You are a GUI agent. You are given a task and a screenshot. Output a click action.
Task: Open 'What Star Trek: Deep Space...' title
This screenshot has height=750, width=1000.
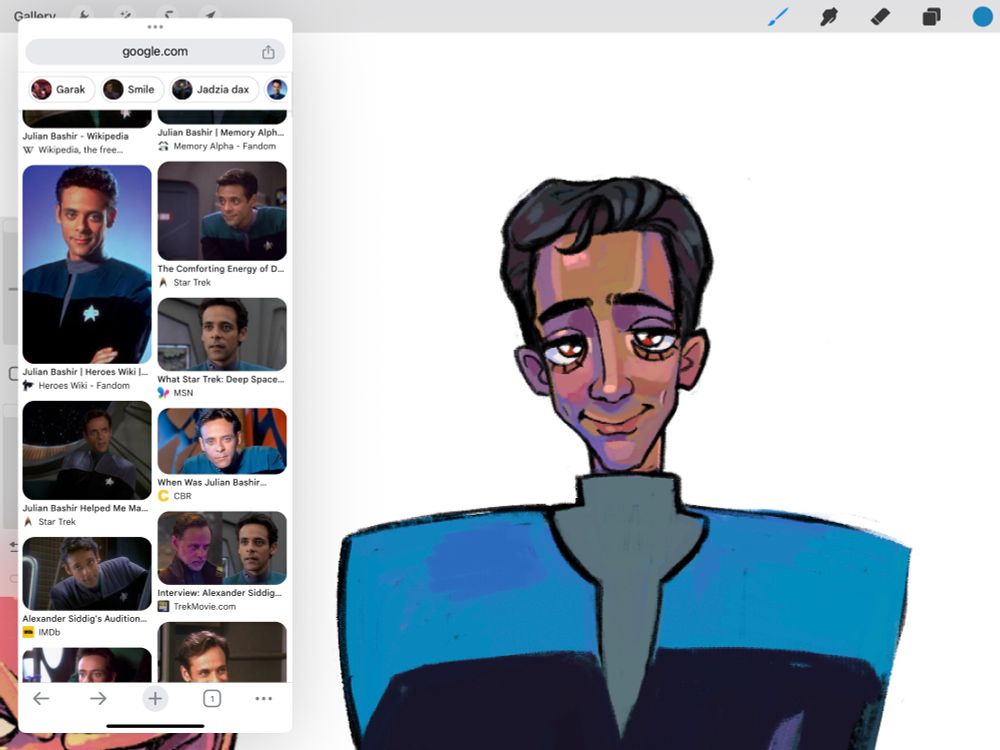[221, 379]
